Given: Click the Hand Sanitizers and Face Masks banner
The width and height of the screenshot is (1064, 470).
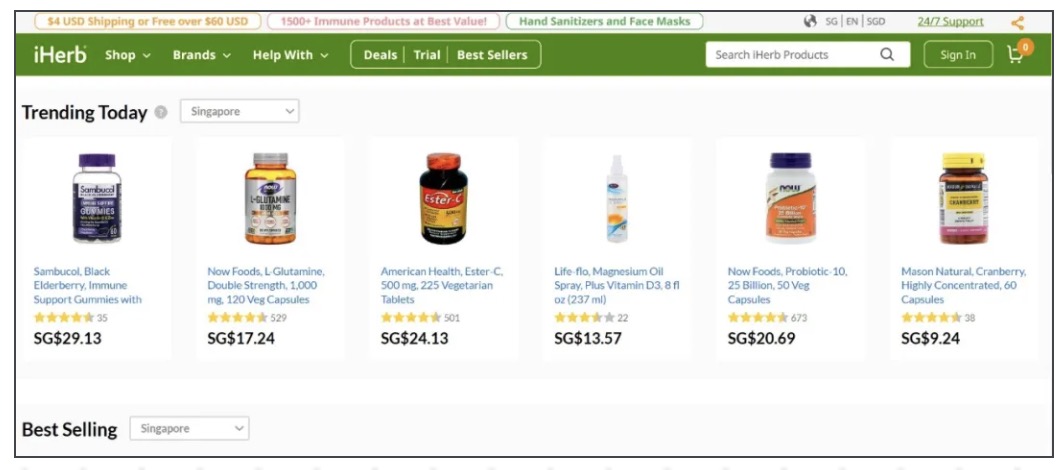Looking at the screenshot, I should [x=604, y=21].
